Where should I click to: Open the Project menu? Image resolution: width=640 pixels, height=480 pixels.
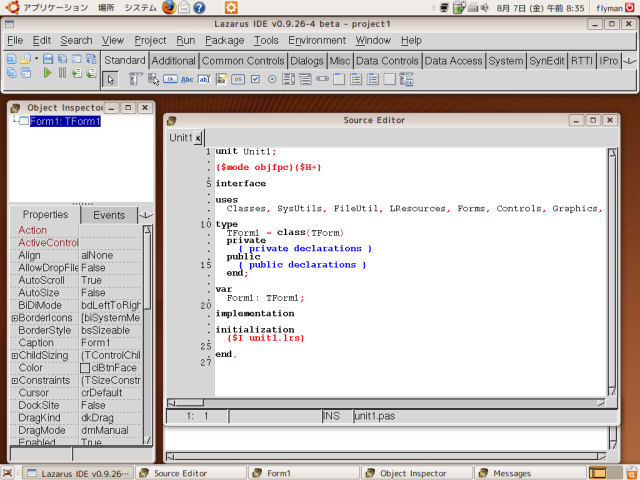(x=150, y=40)
